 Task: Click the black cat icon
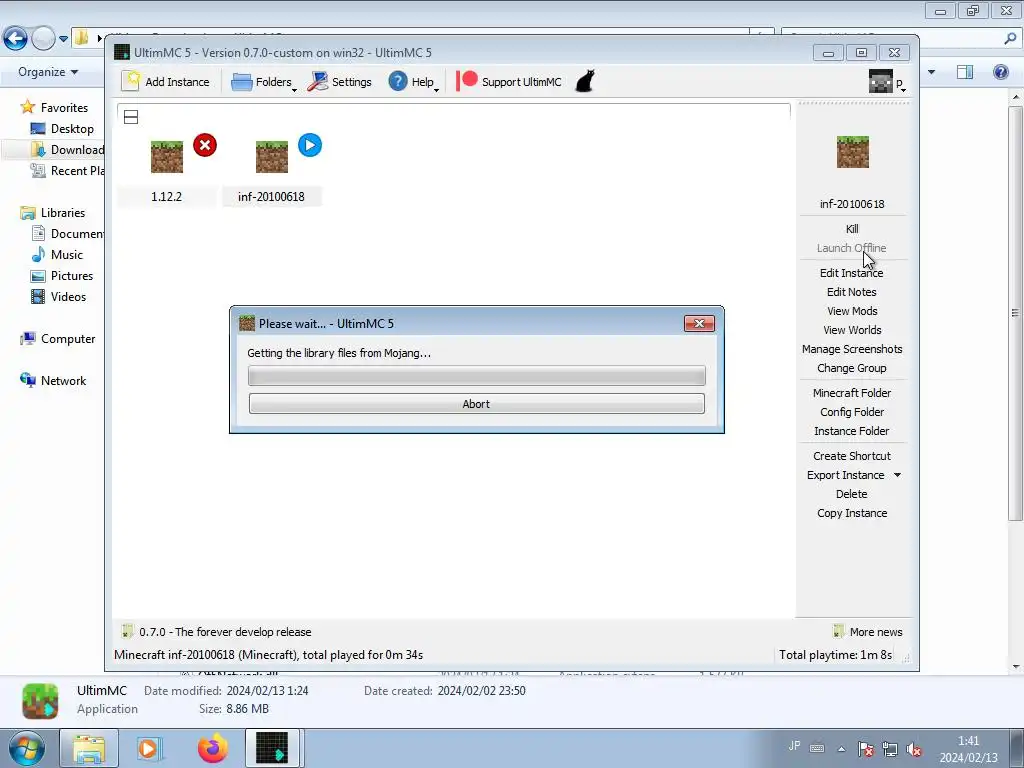[x=585, y=81]
